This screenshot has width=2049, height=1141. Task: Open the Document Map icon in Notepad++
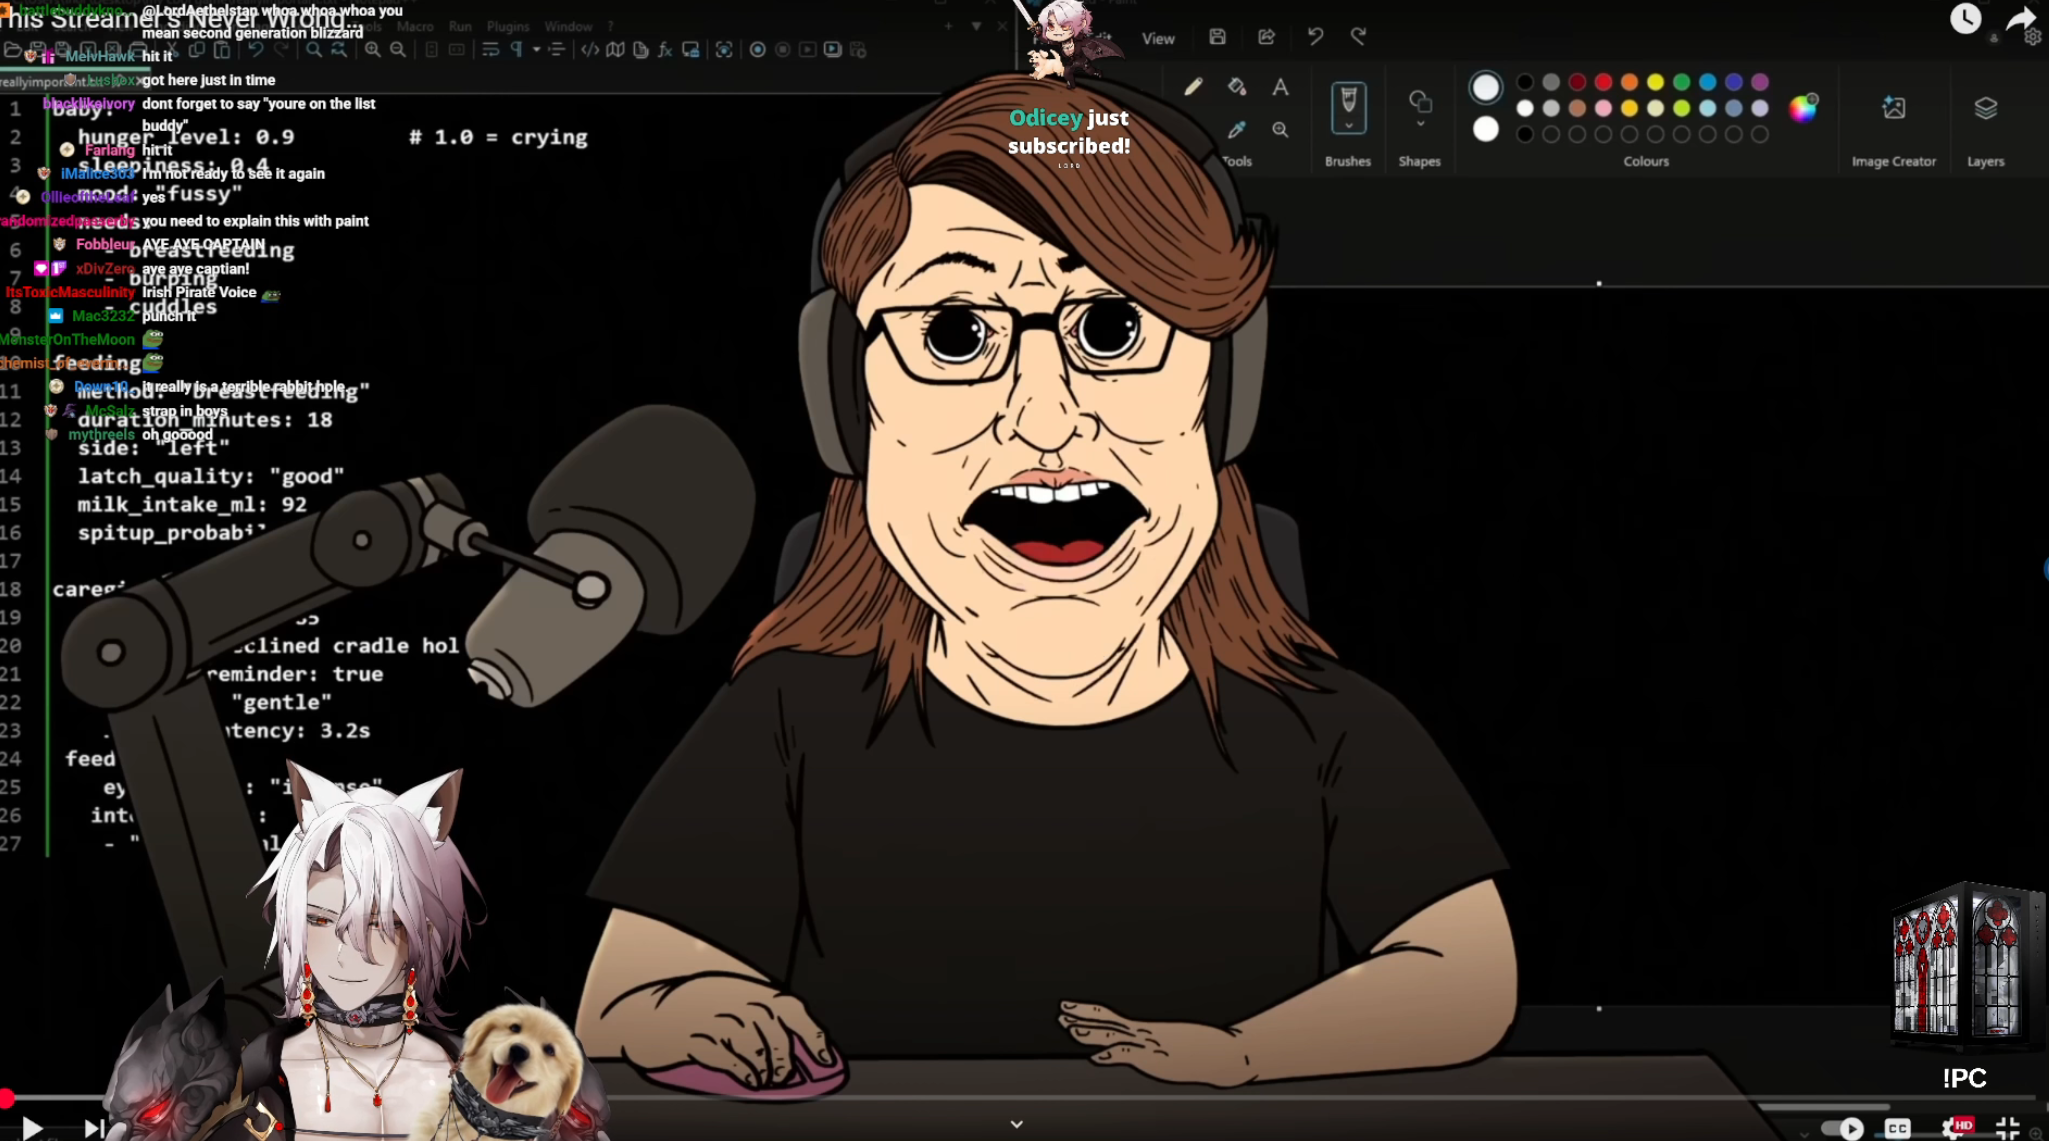615,49
